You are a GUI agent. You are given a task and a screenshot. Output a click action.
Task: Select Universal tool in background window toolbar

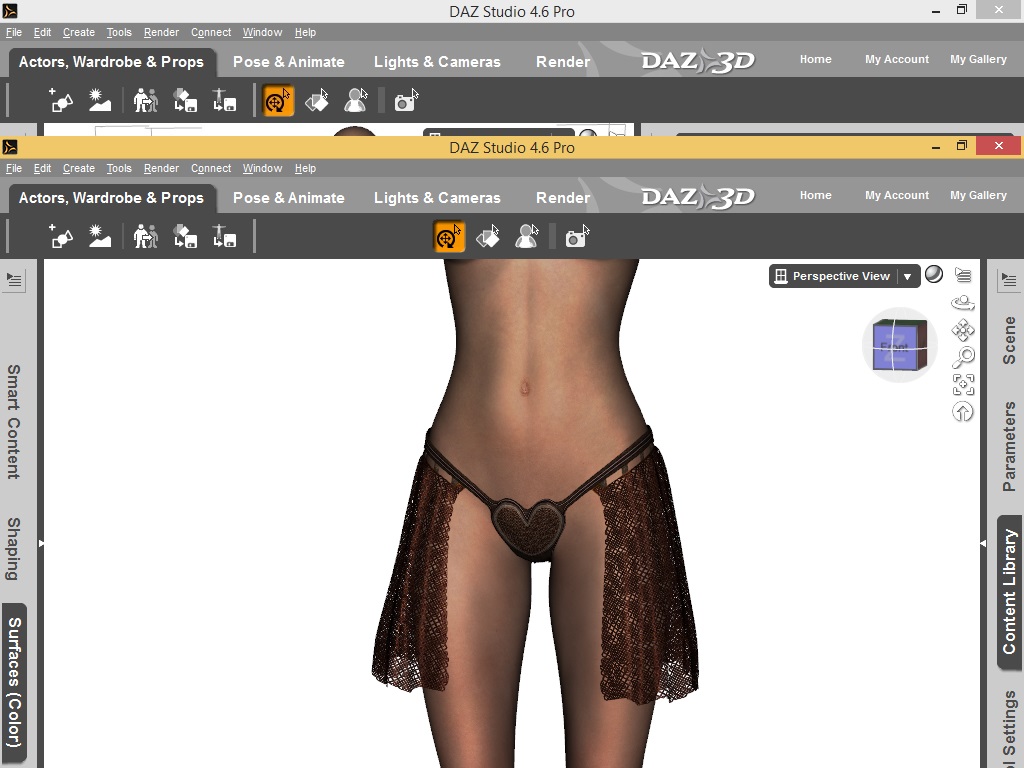(278, 101)
